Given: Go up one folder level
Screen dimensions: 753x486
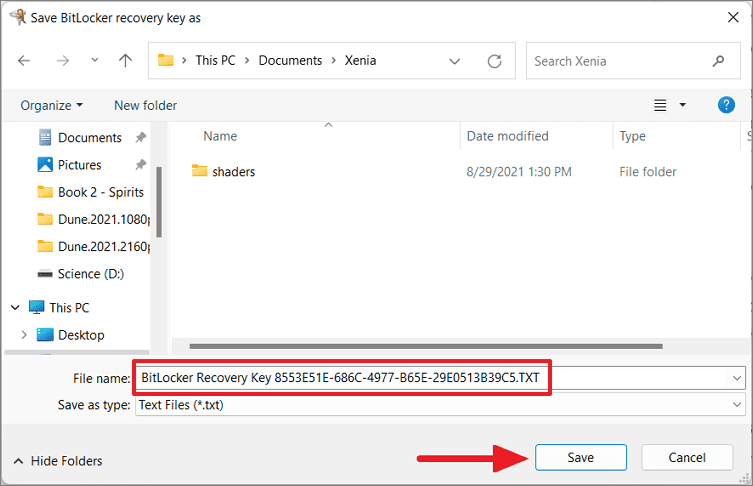Looking at the screenshot, I should click(125, 61).
